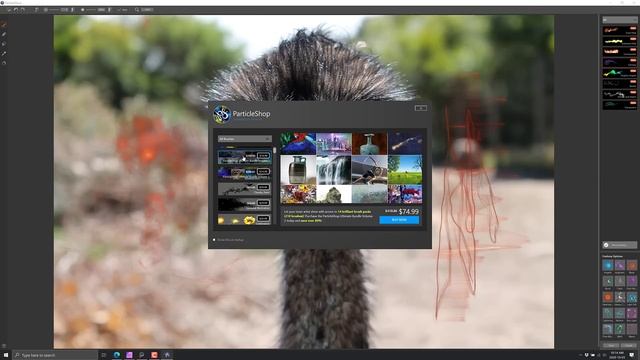Click the taskbar search box

coord(55,355)
